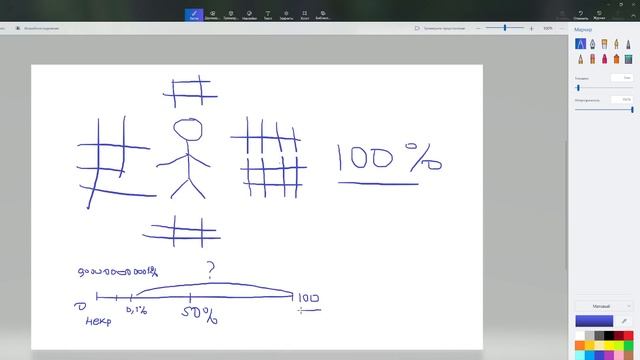Click the Redo button in top bar
640x360 pixels.
(618, 15)
